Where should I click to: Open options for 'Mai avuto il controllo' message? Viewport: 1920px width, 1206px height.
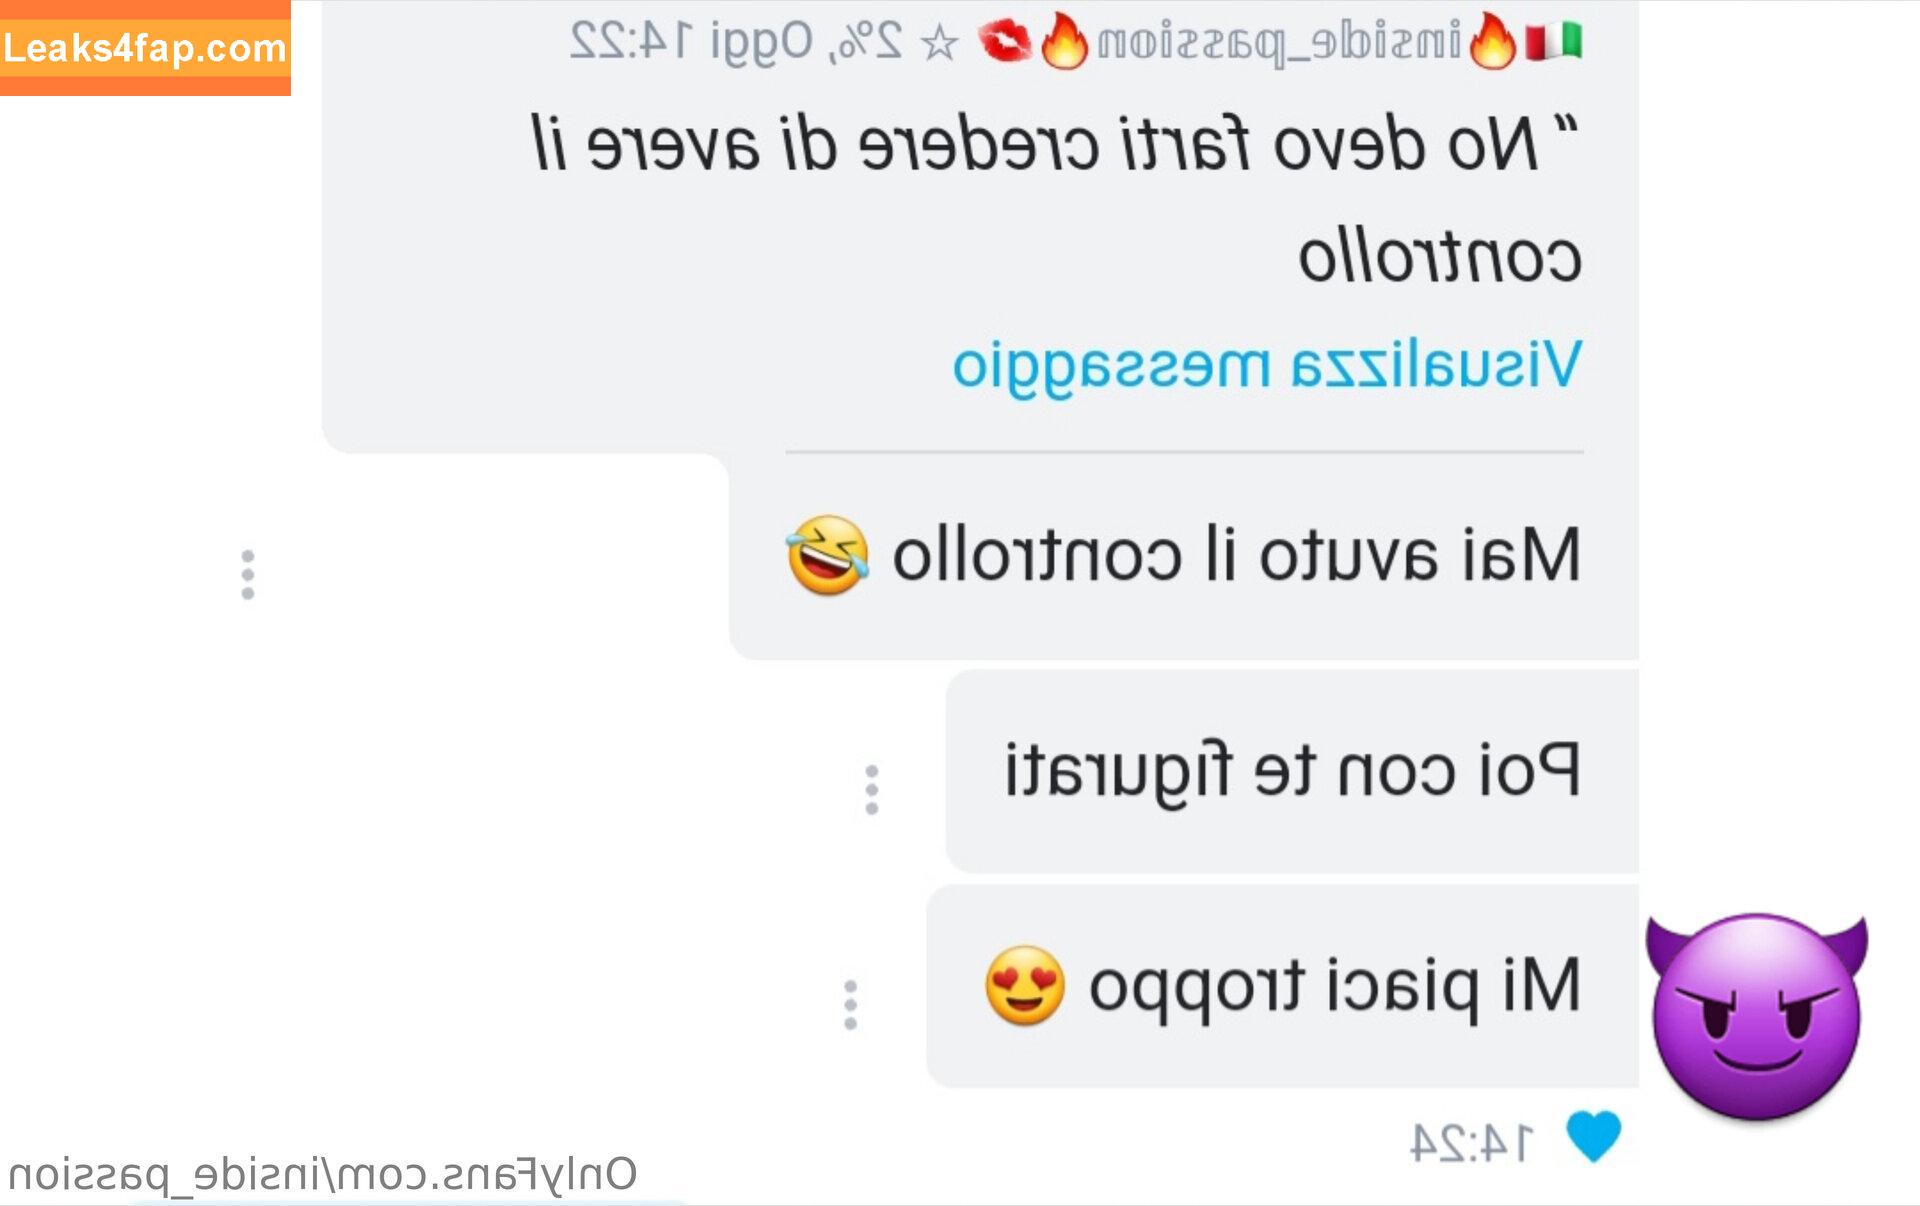pos(248,575)
